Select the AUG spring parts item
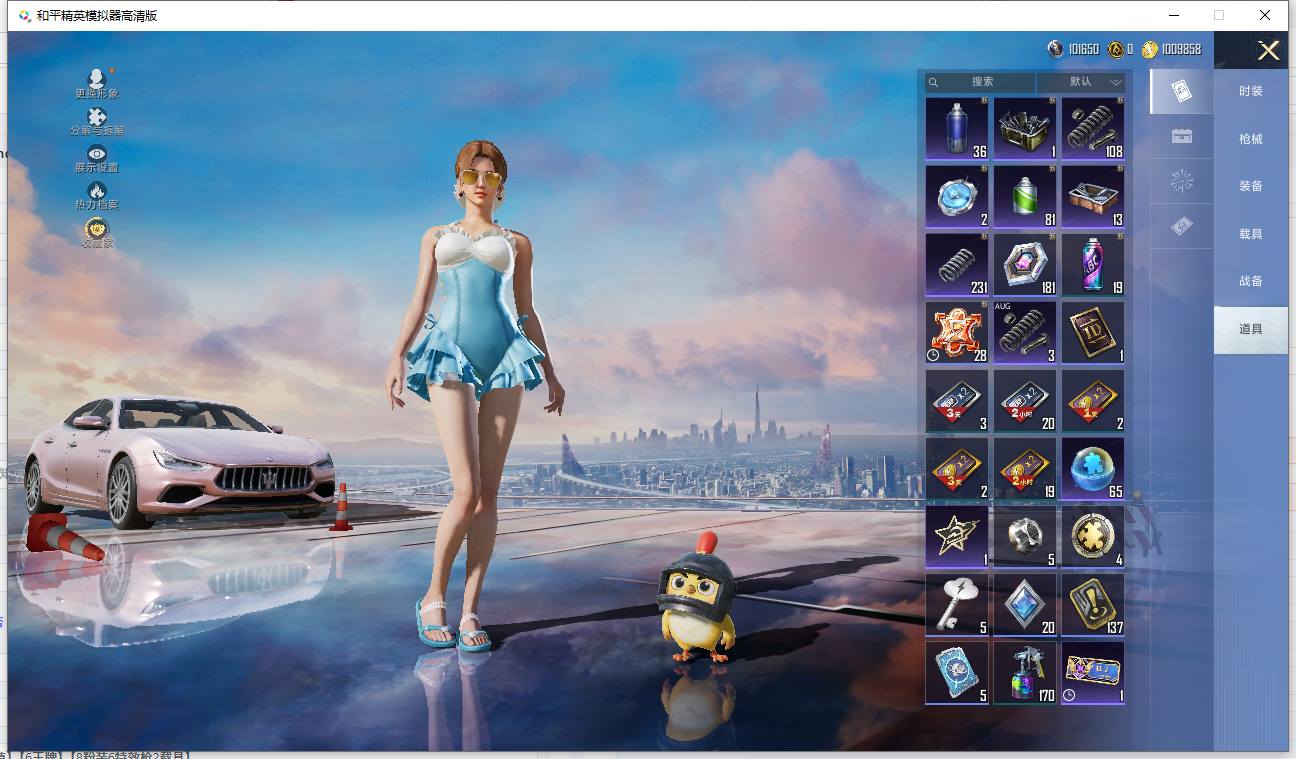This screenshot has height=759, width=1296. (x=1025, y=333)
